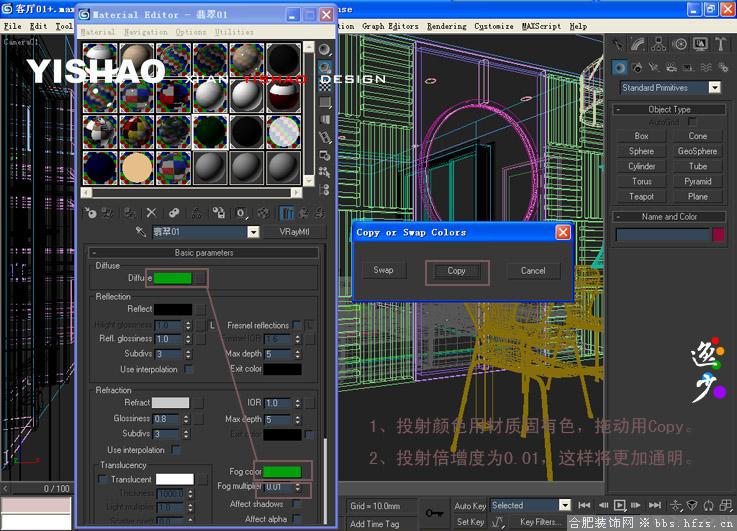Viewport: 737px width, 531px height.
Task: Open the File menu
Action: tap(13, 26)
